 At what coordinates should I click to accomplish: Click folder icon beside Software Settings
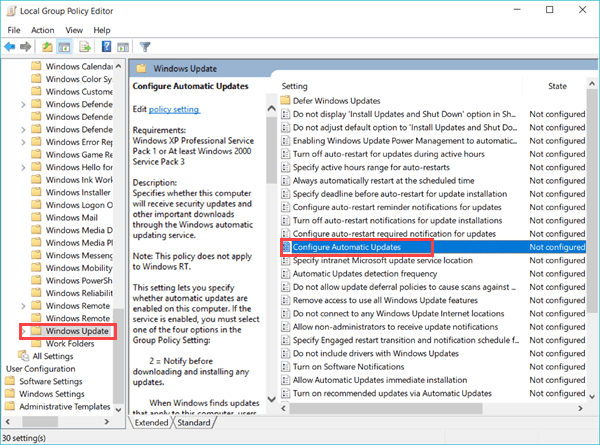coord(10,381)
